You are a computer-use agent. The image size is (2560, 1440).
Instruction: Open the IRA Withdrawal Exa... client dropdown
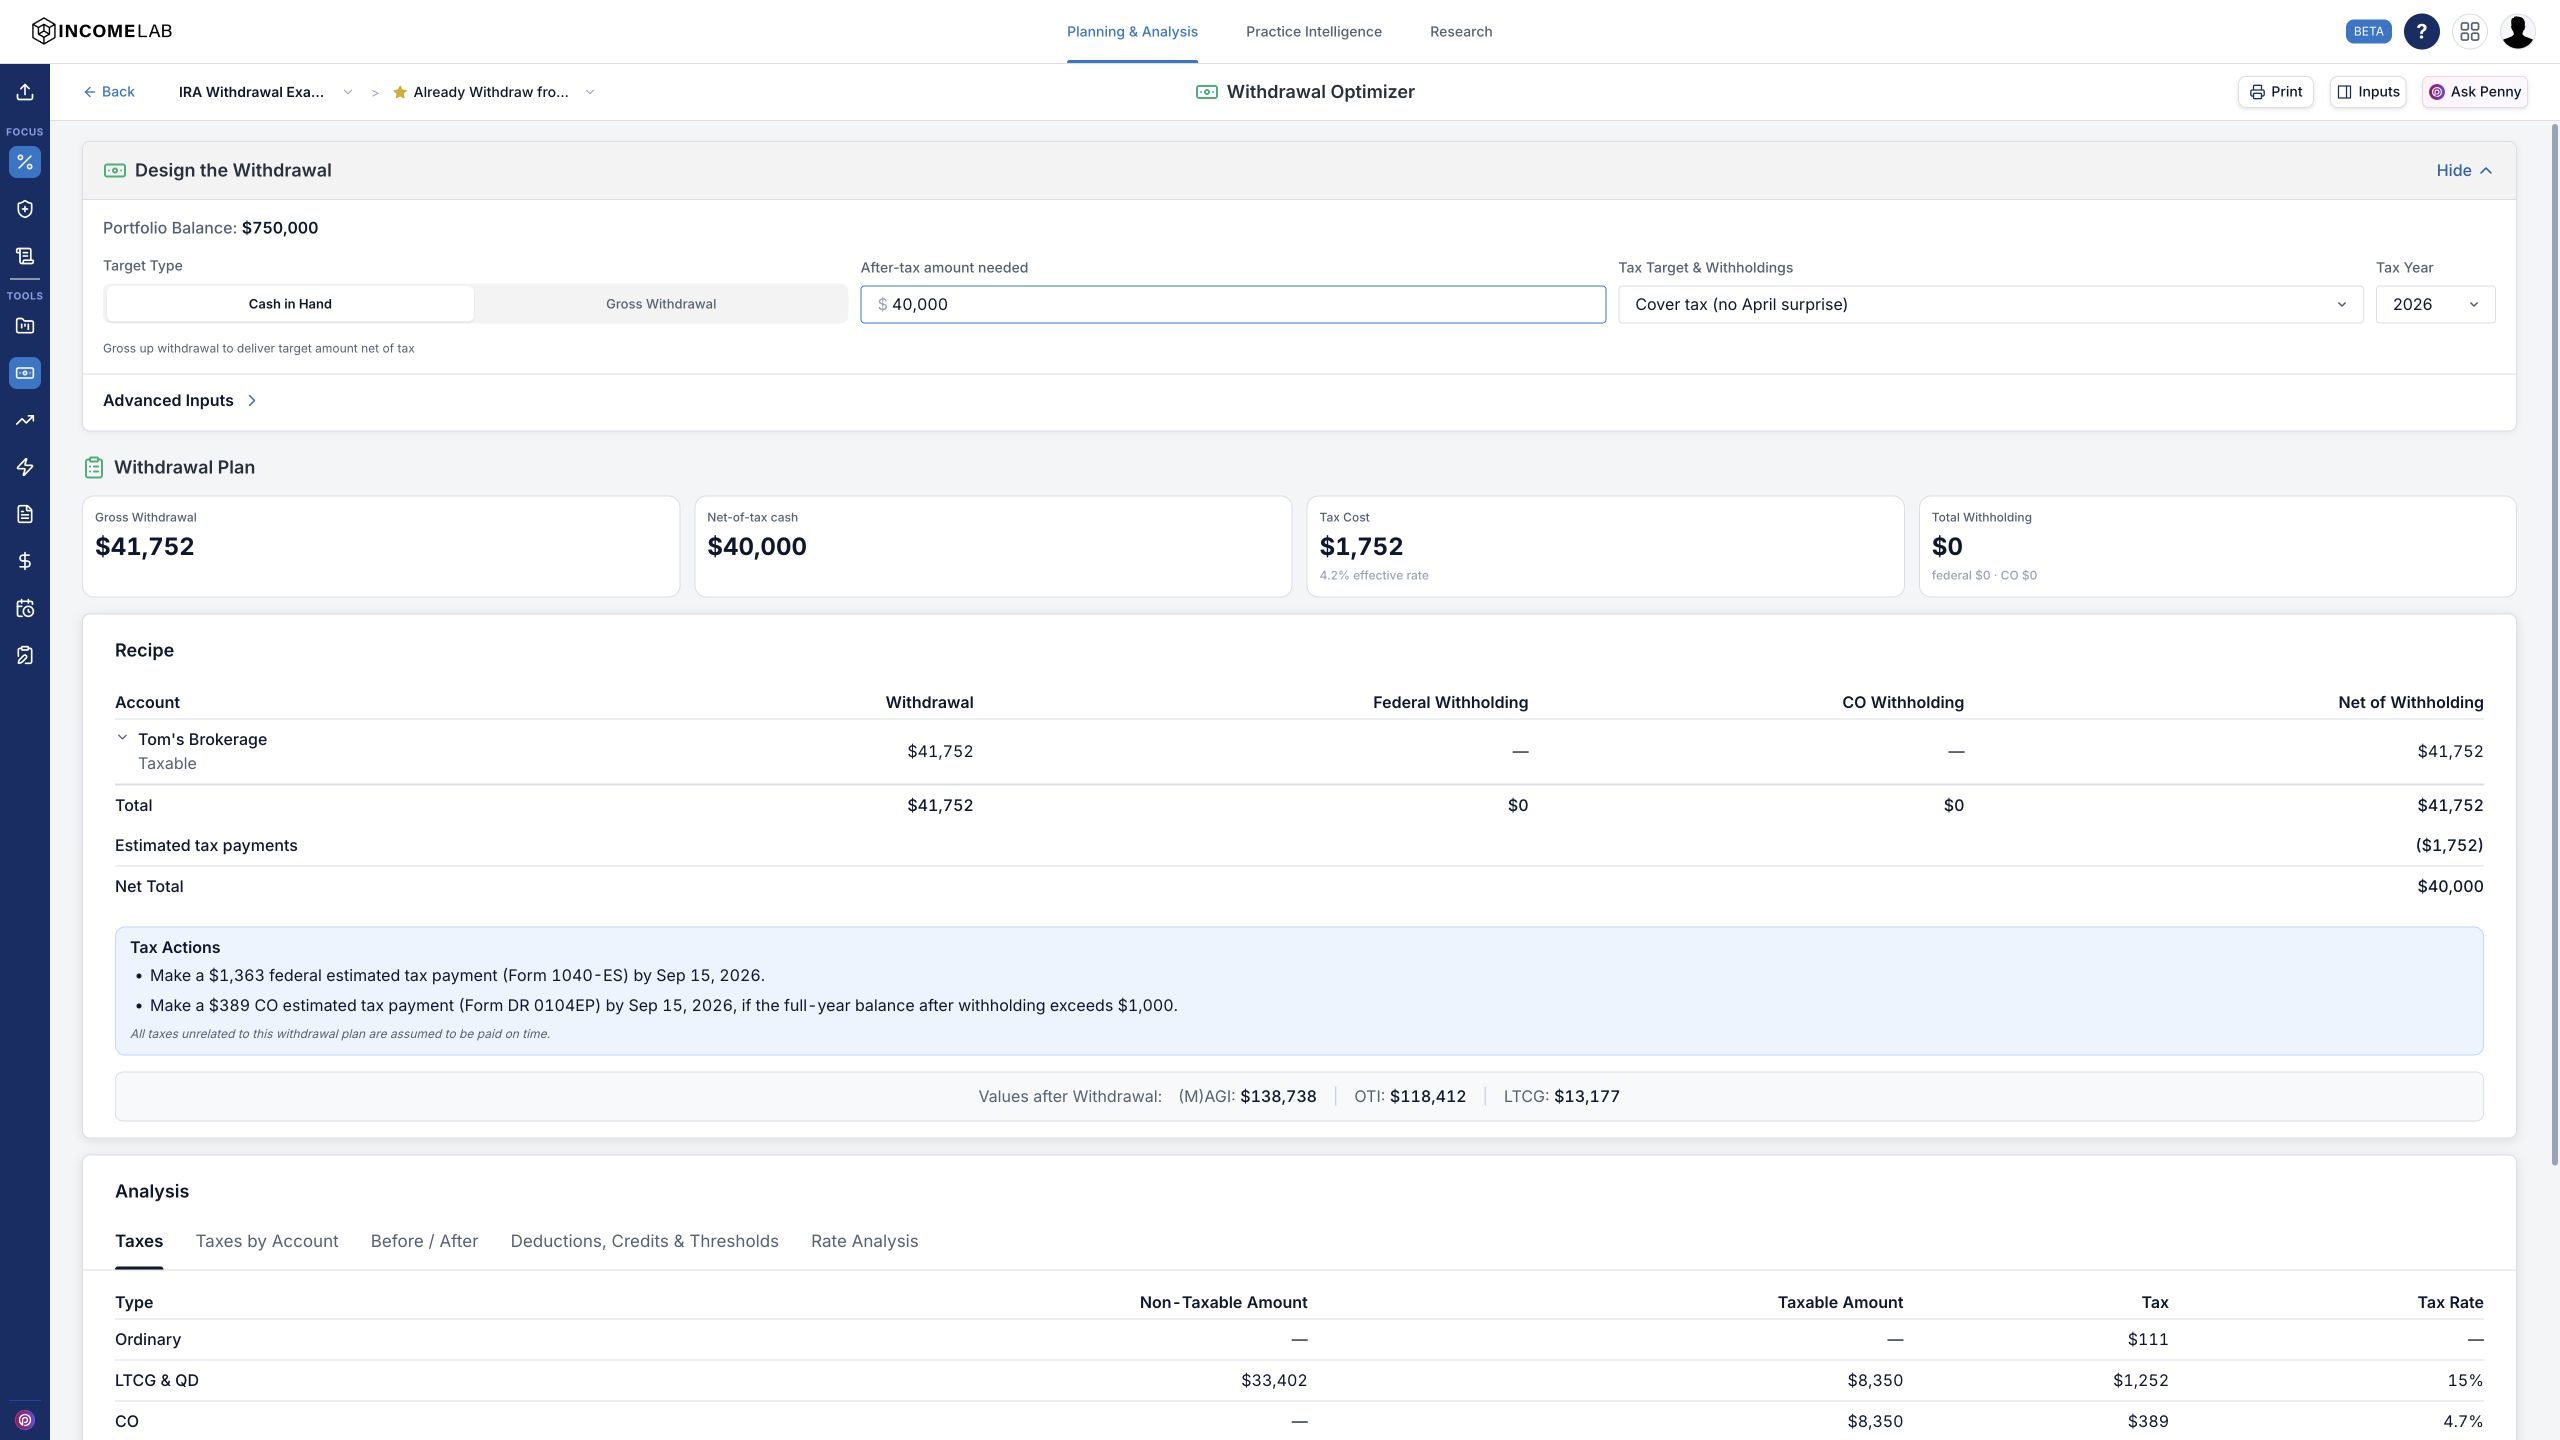[x=265, y=92]
